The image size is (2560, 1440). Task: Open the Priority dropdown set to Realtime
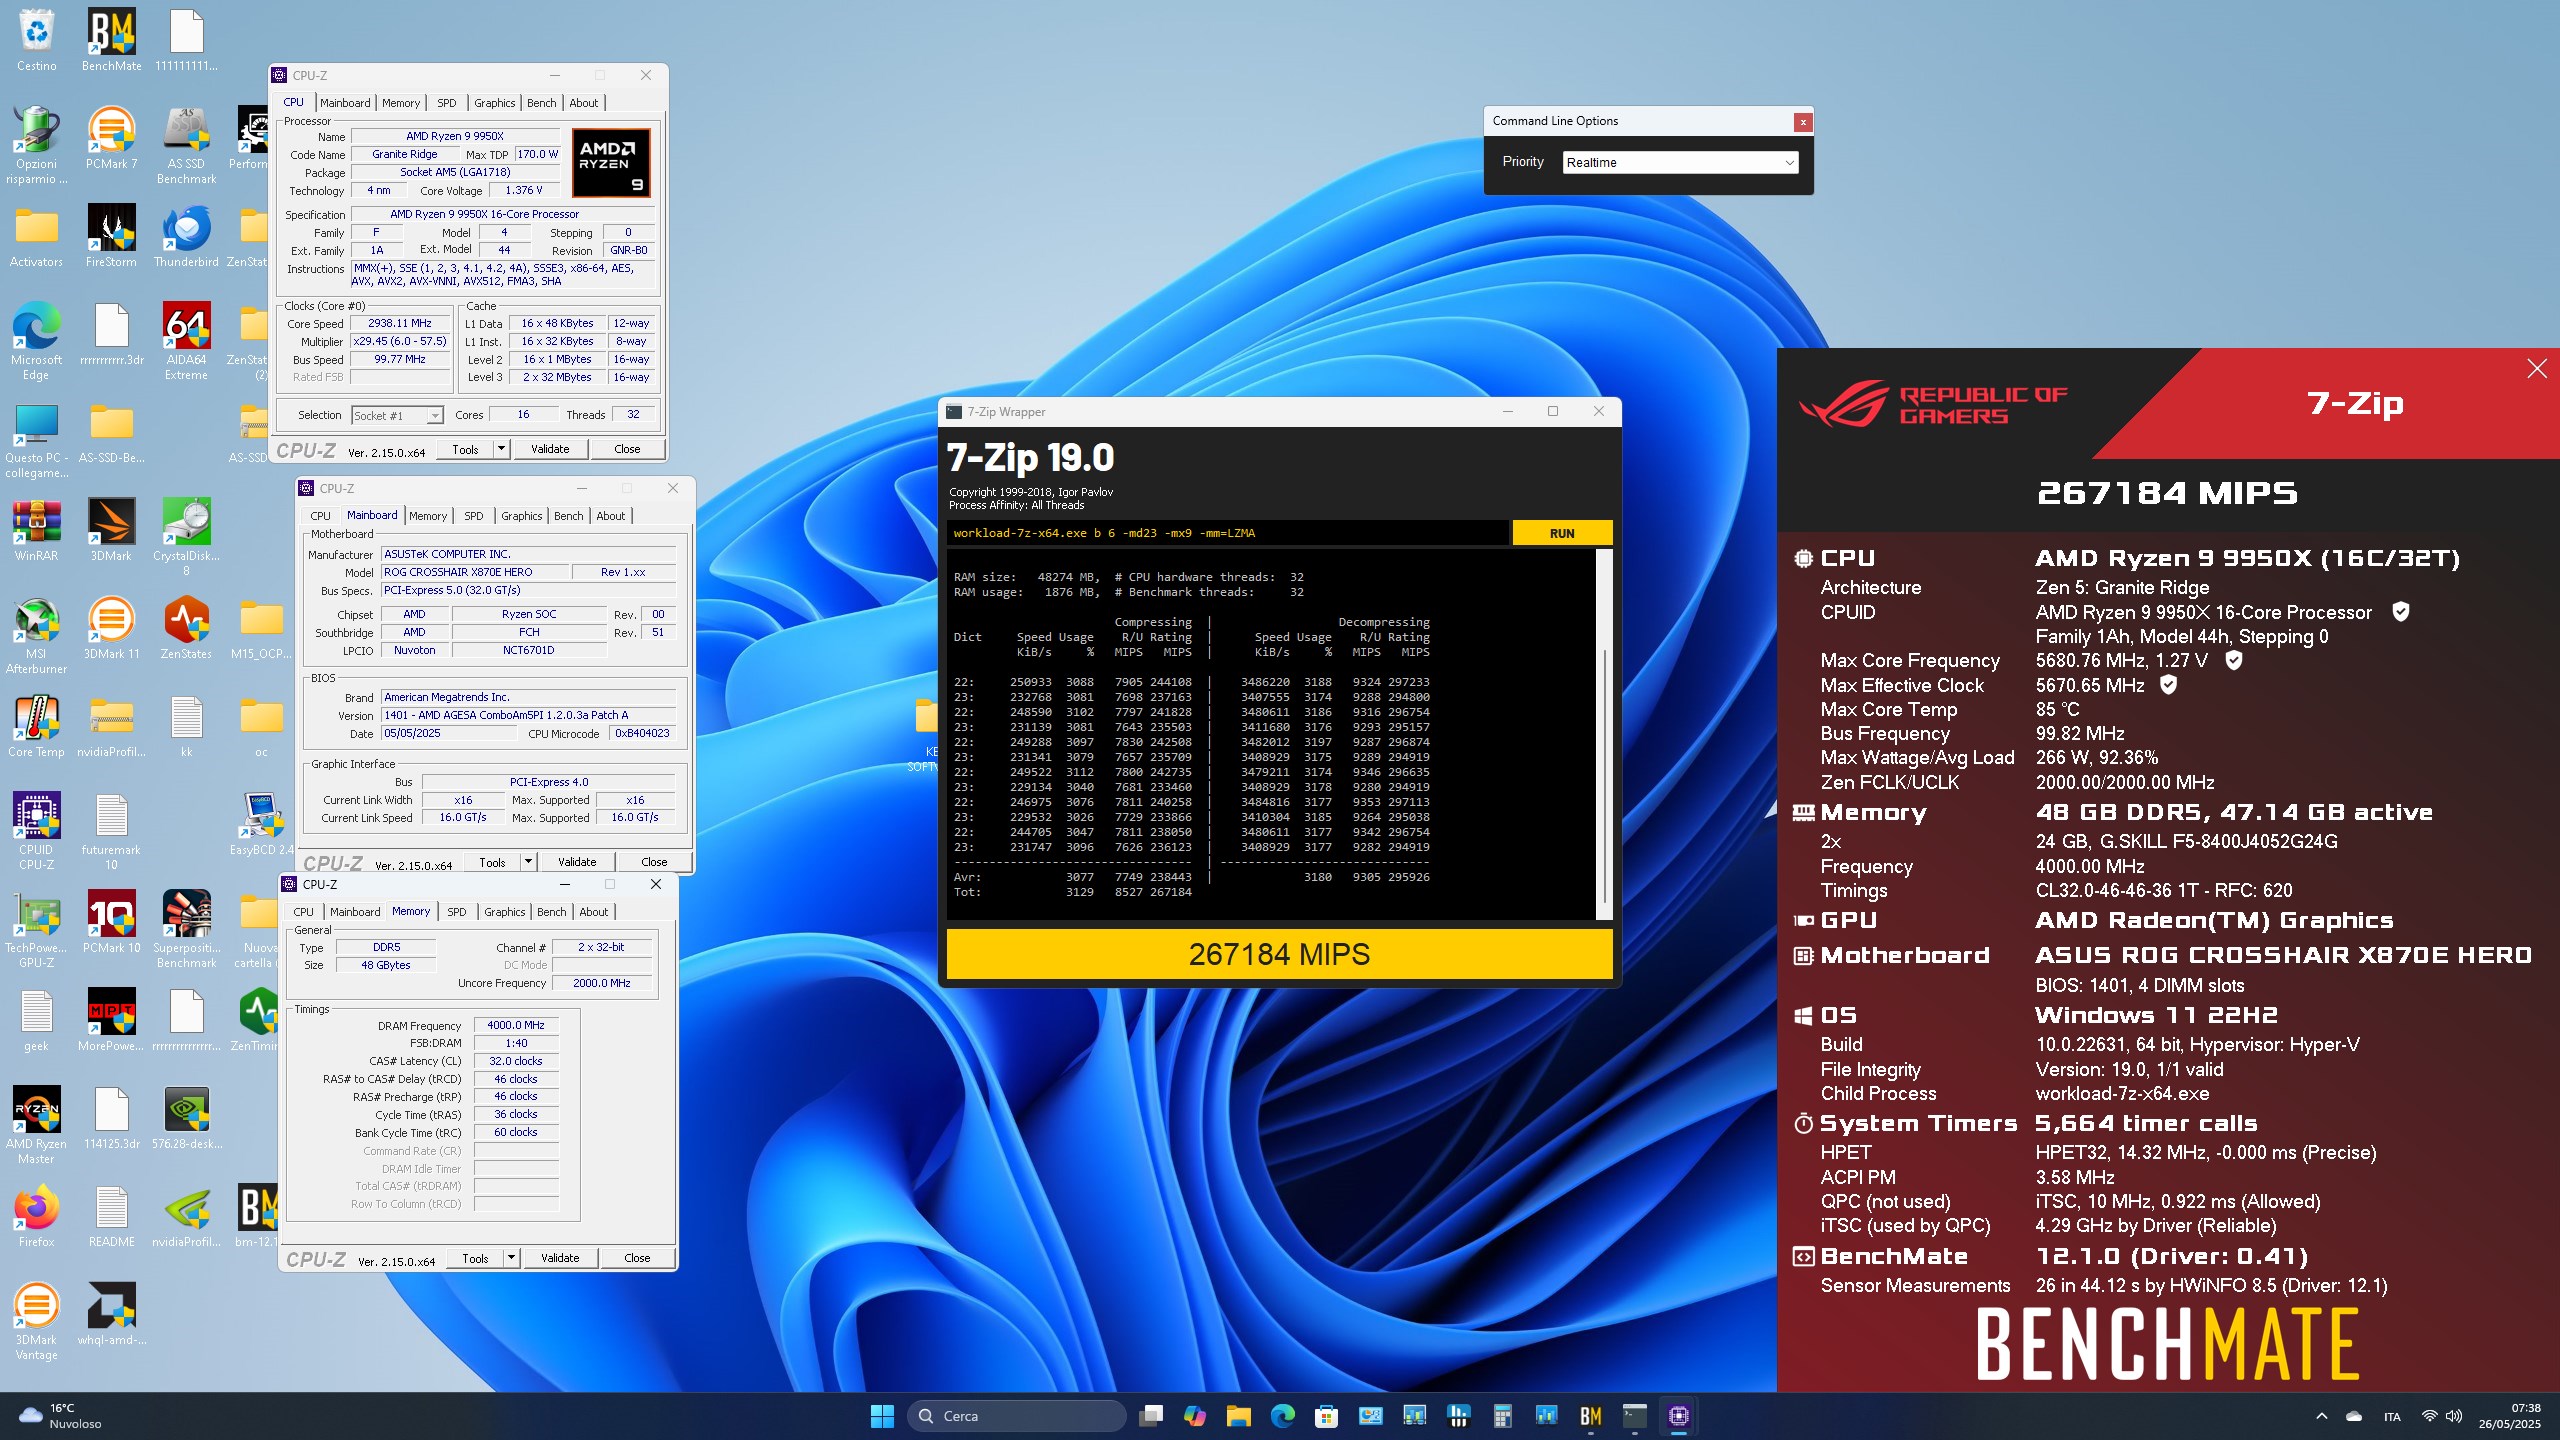1680,162
